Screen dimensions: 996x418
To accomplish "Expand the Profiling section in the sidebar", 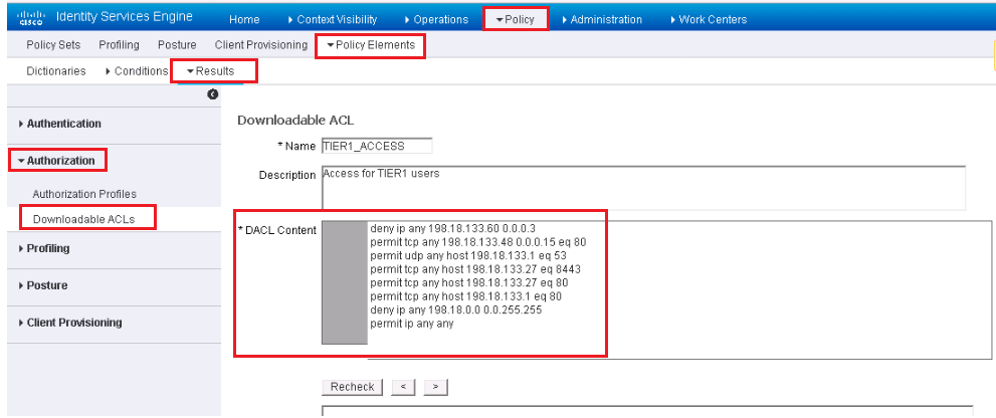I will (x=44, y=248).
